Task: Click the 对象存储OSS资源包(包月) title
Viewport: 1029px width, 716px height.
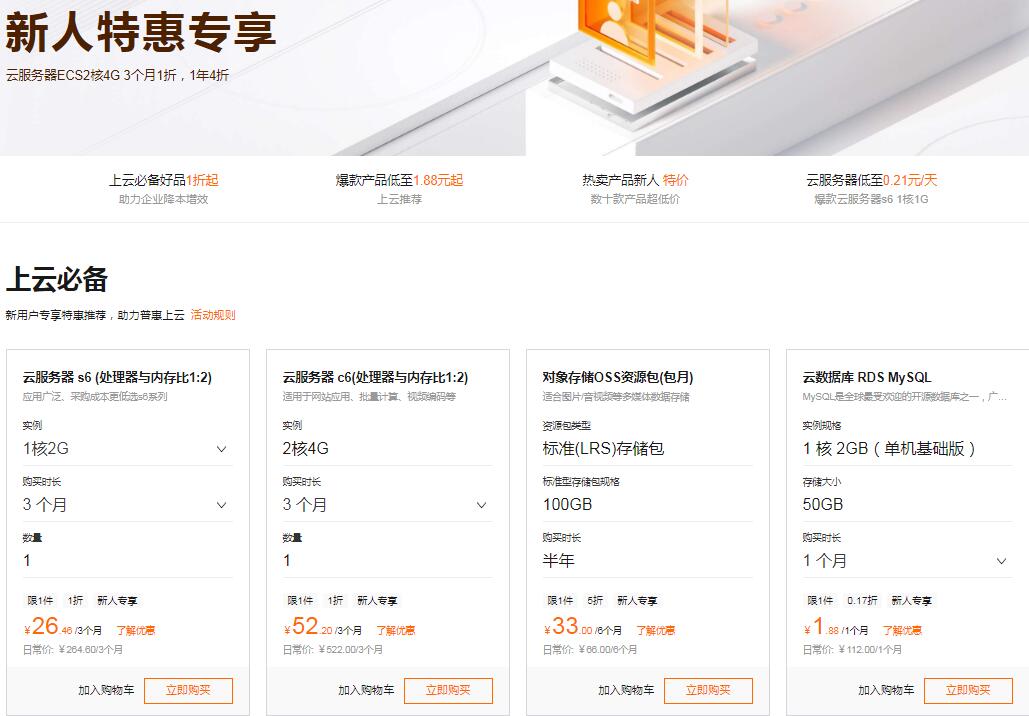Action: coord(618,377)
